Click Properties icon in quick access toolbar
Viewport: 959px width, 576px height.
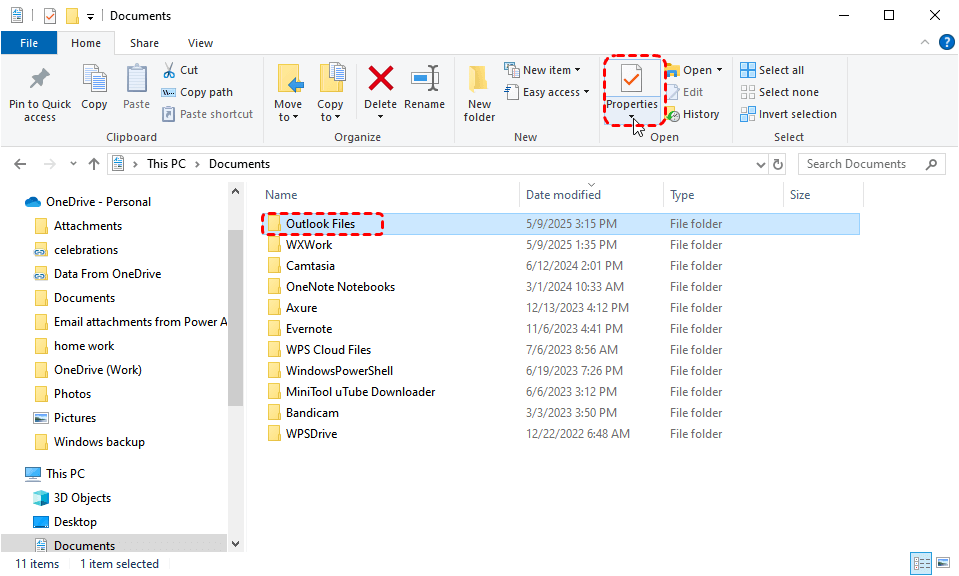50,15
